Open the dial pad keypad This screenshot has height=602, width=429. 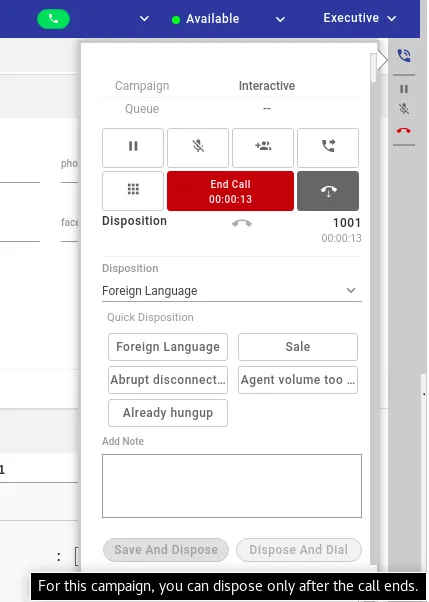pos(133,191)
